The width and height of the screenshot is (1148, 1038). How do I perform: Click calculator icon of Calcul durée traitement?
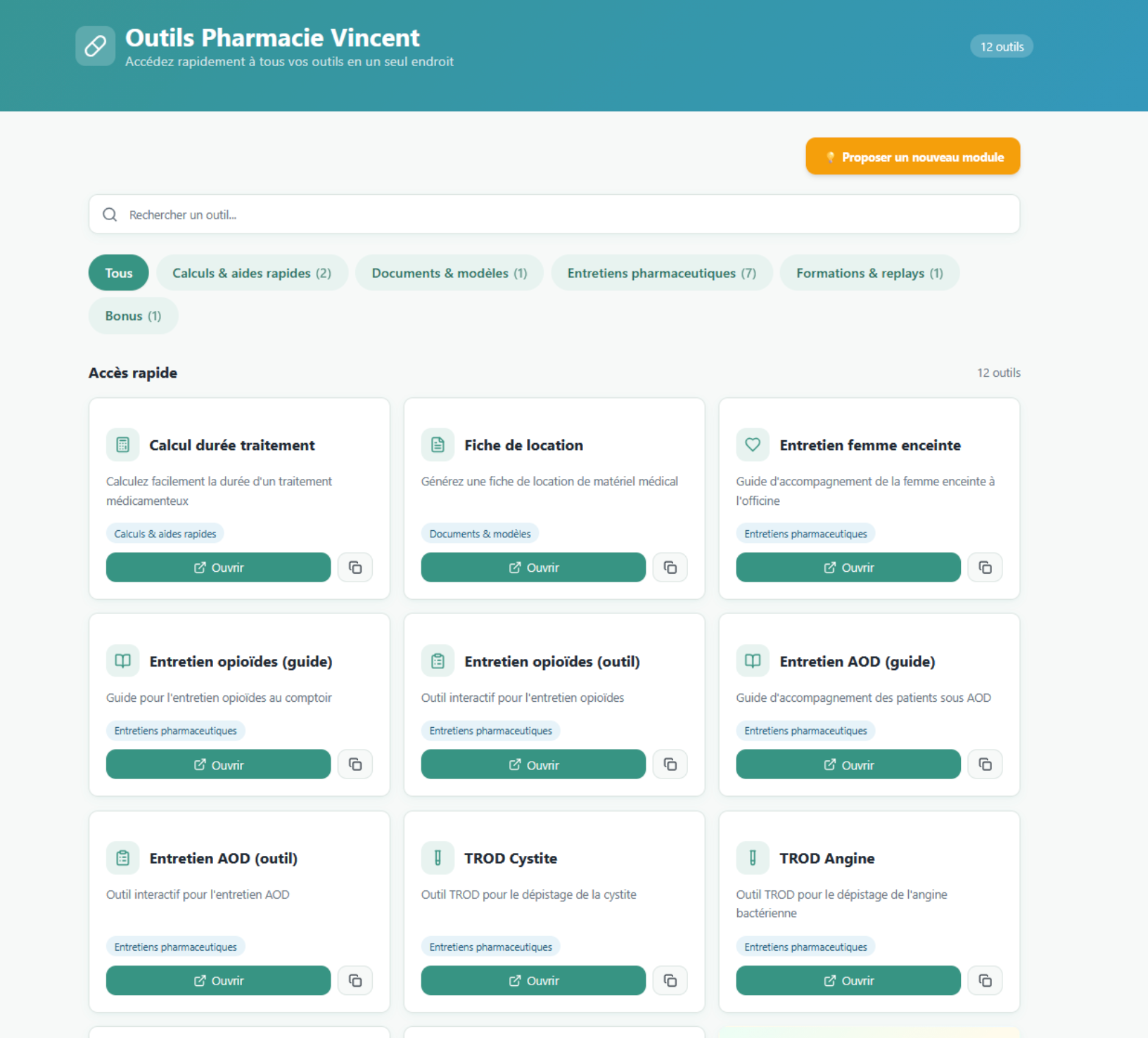(123, 444)
